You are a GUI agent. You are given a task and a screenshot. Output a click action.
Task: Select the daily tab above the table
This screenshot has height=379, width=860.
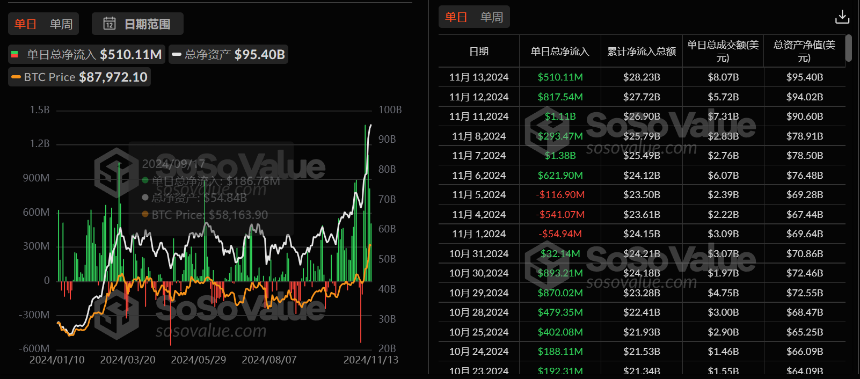[456, 17]
